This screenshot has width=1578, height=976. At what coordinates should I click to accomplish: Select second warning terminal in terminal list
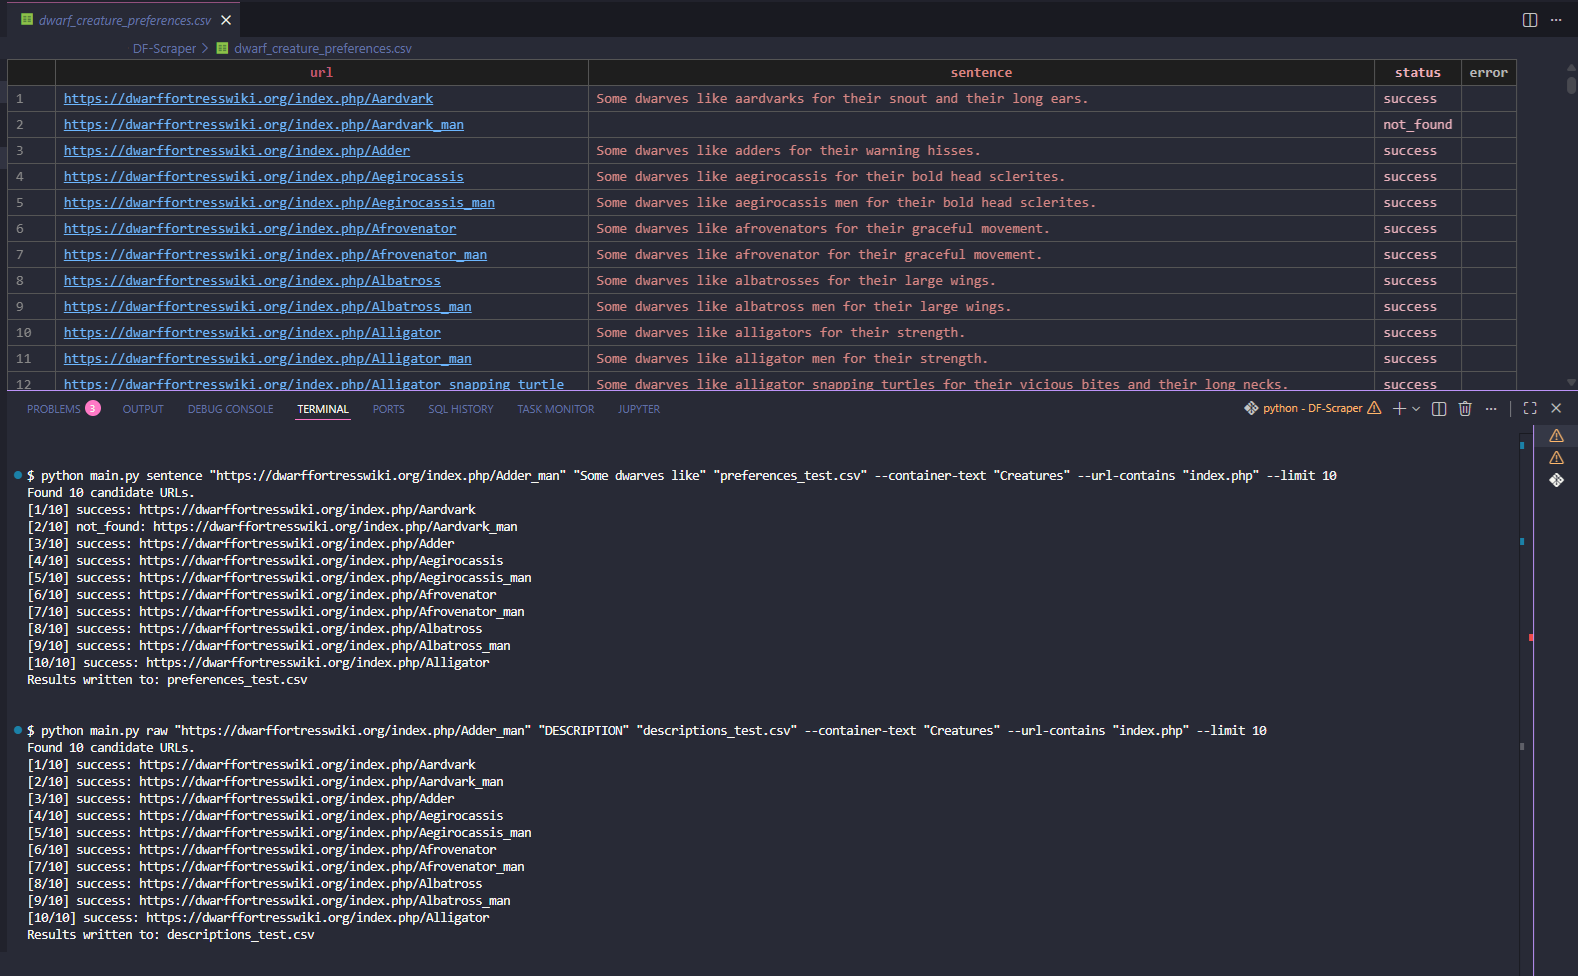[1556, 458]
